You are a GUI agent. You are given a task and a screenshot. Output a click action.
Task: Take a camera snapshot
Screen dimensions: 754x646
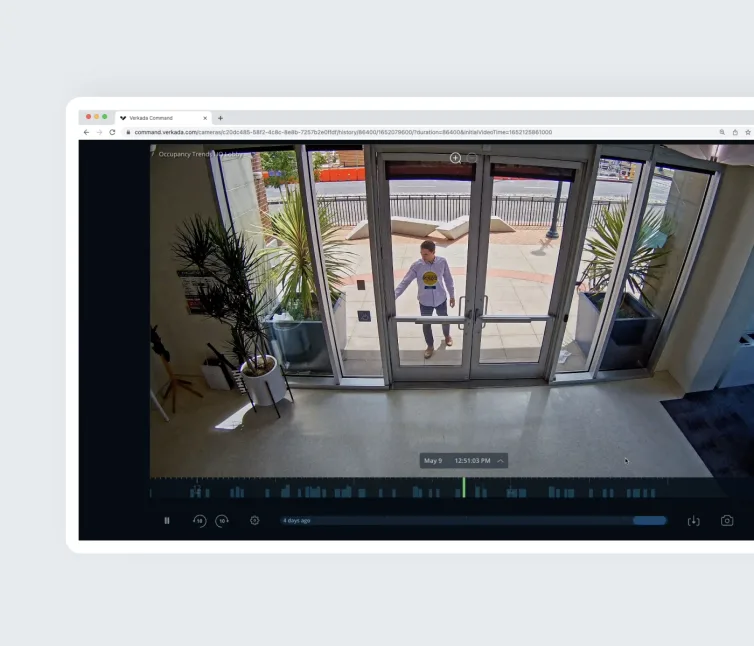point(727,521)
